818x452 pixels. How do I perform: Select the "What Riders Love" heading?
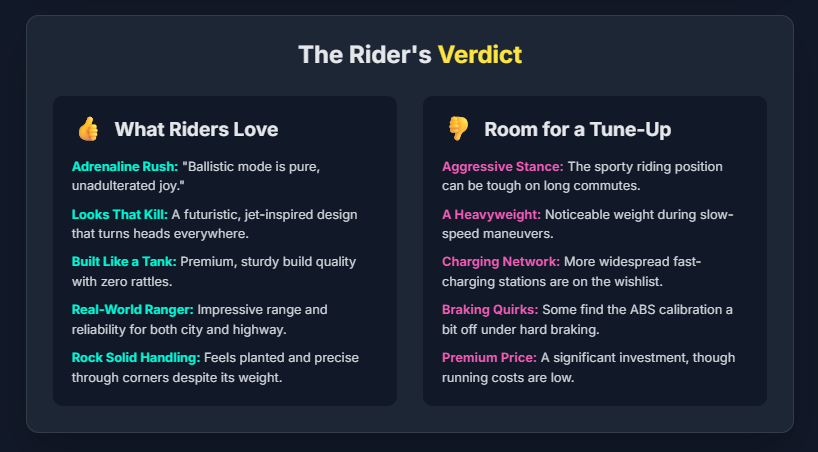click(x=196, y=130)
